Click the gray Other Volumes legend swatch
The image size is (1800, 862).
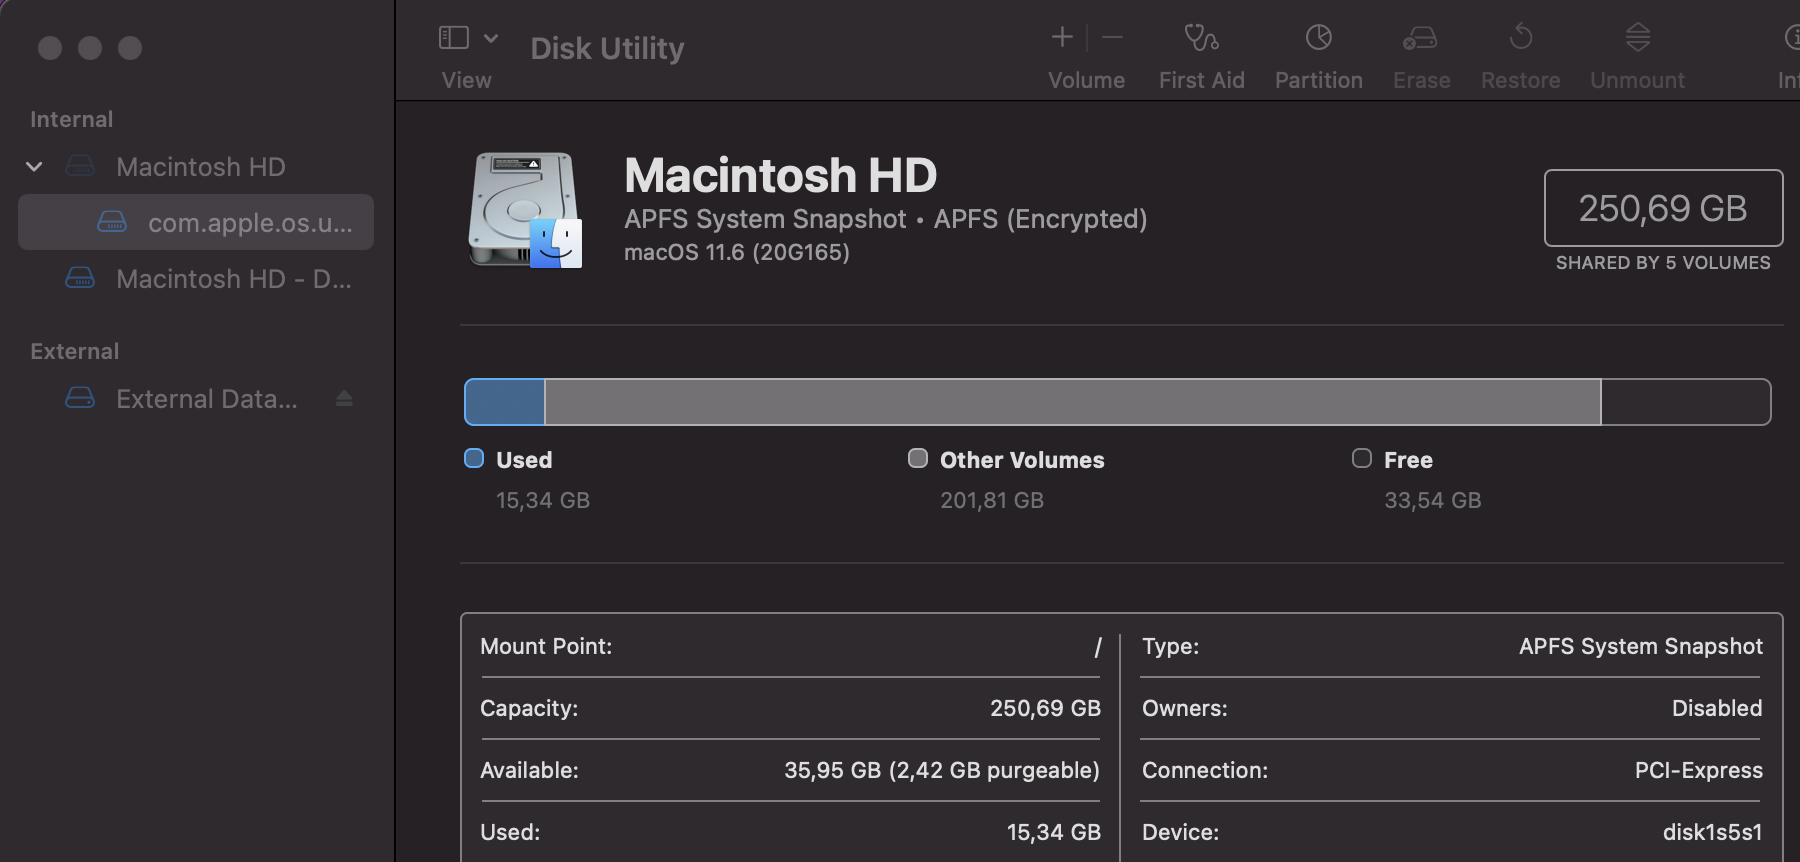pos(918,458)
